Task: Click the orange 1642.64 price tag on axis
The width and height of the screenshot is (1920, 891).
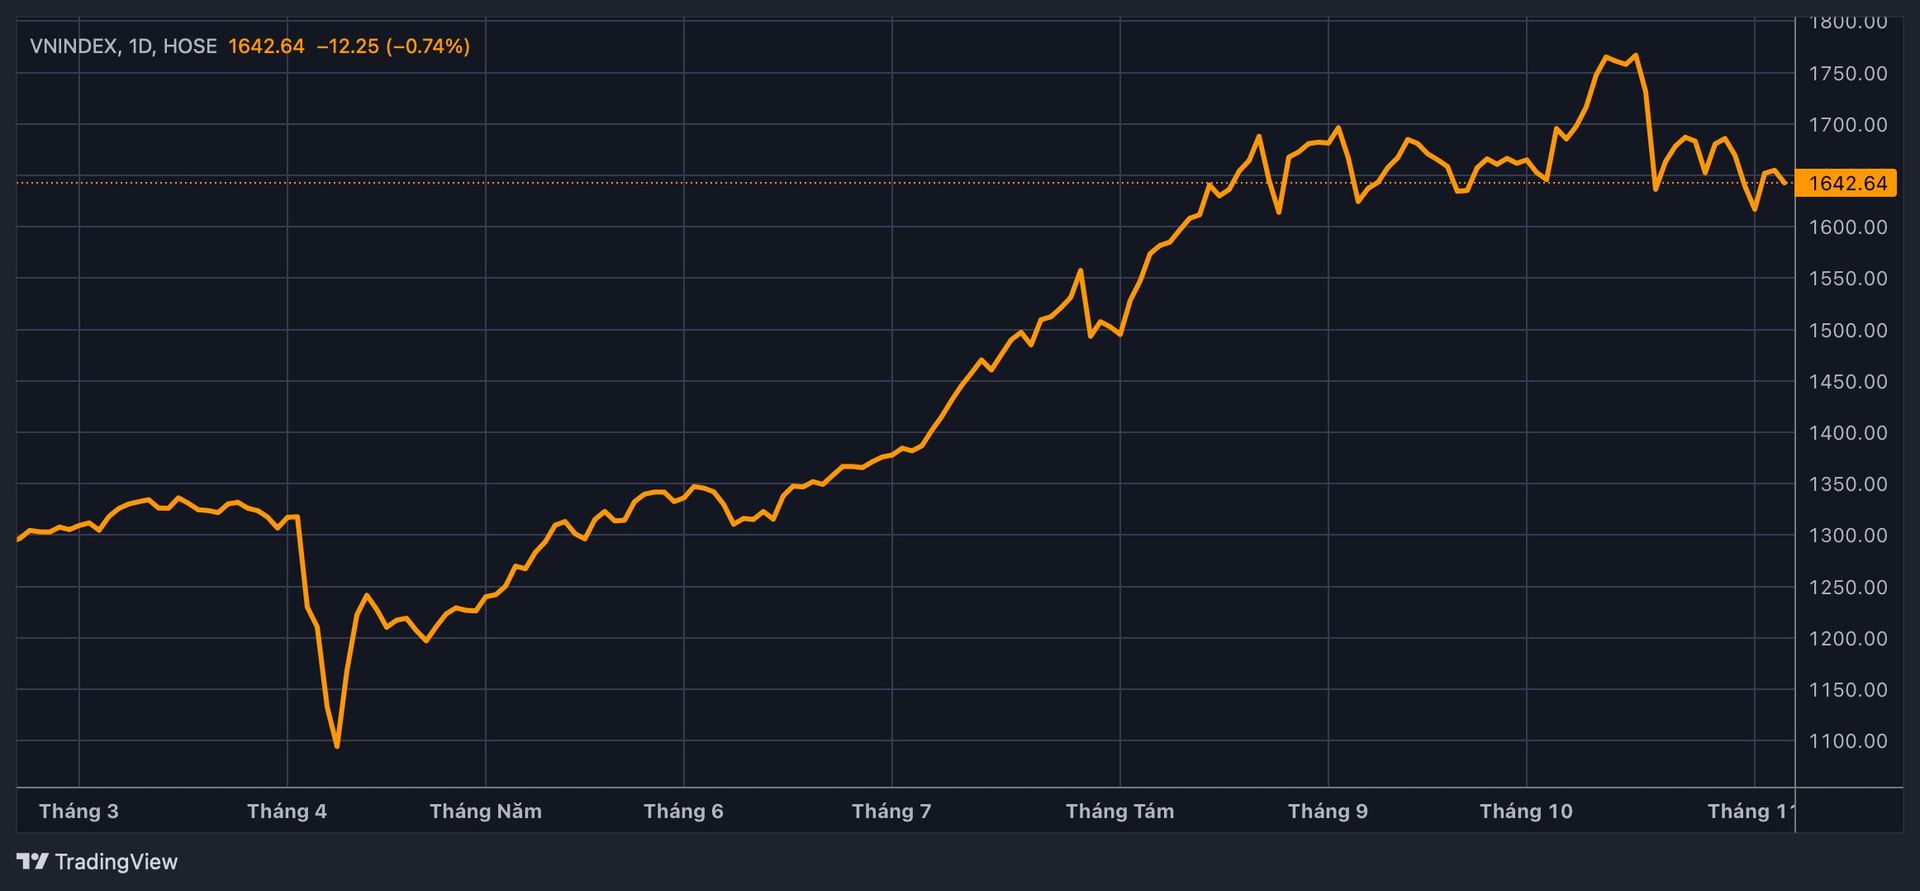Action: (x=1846, y=183)
